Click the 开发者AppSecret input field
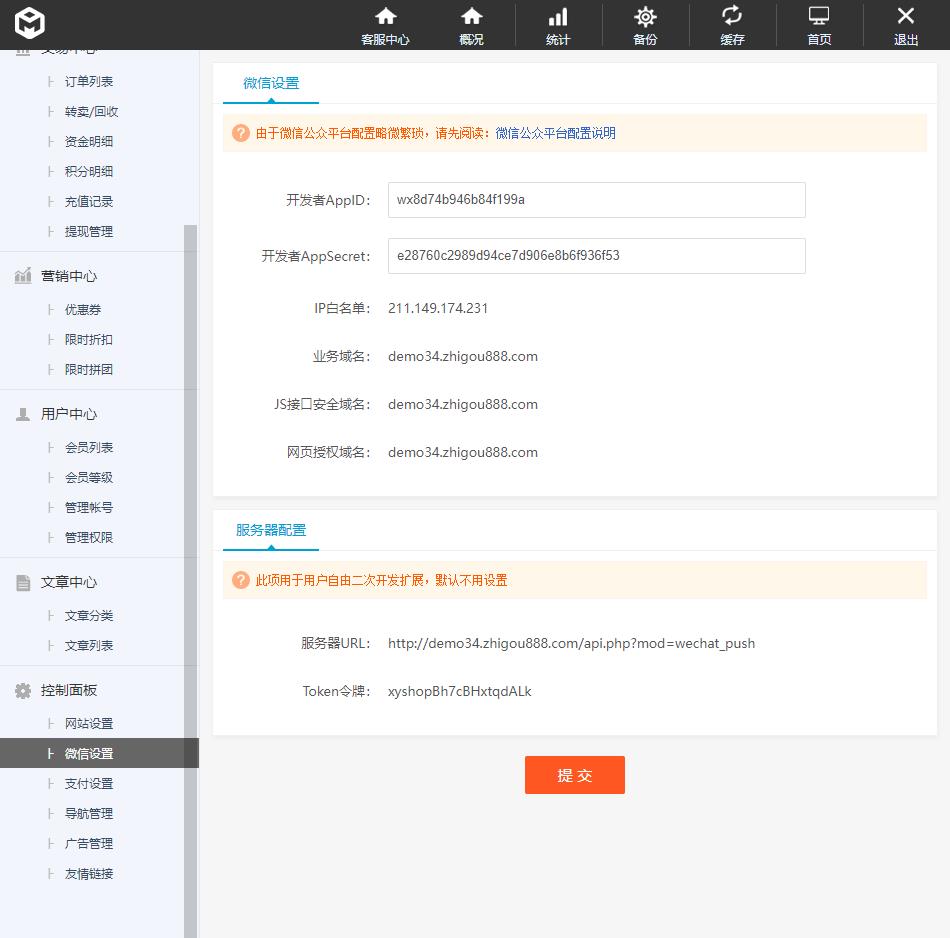 (596, 256)
